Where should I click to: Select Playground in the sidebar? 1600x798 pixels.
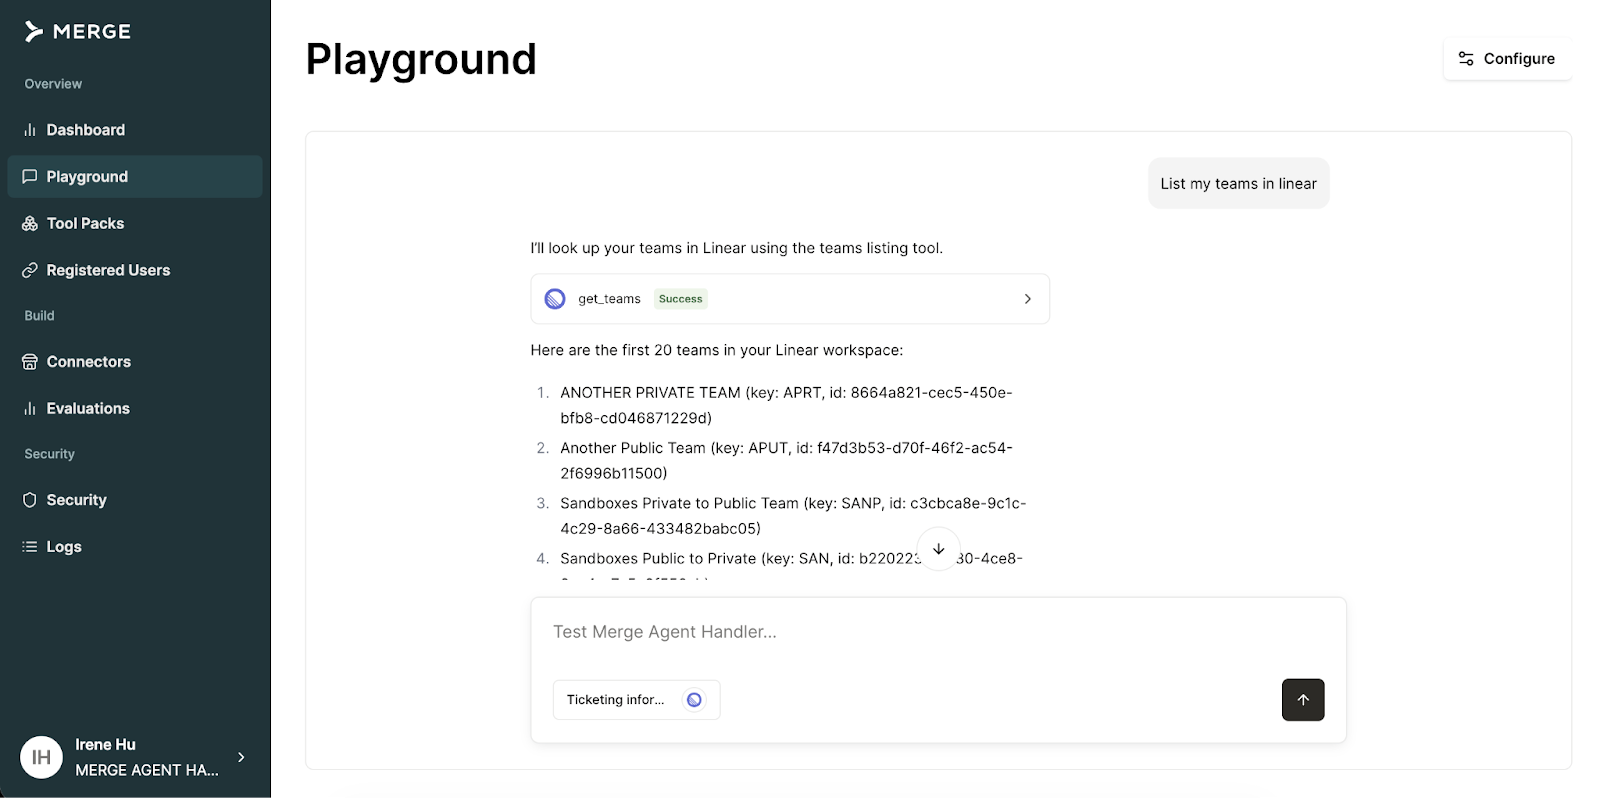click(135, 176)
